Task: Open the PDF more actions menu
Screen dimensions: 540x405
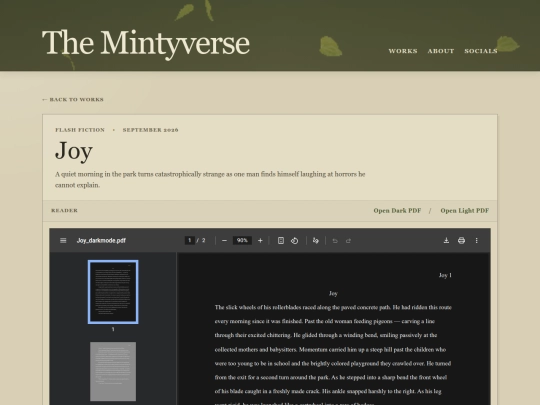Action: click(x=477, y=240)
